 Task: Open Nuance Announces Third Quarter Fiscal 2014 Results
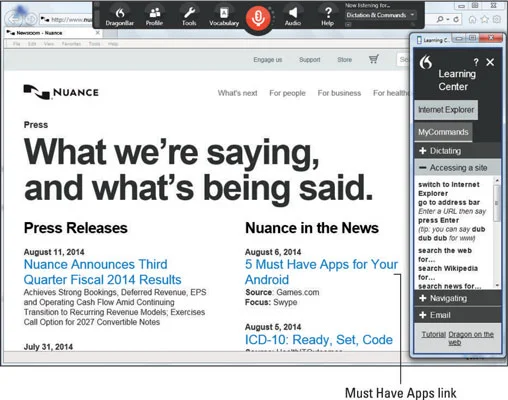click(103, 272)
